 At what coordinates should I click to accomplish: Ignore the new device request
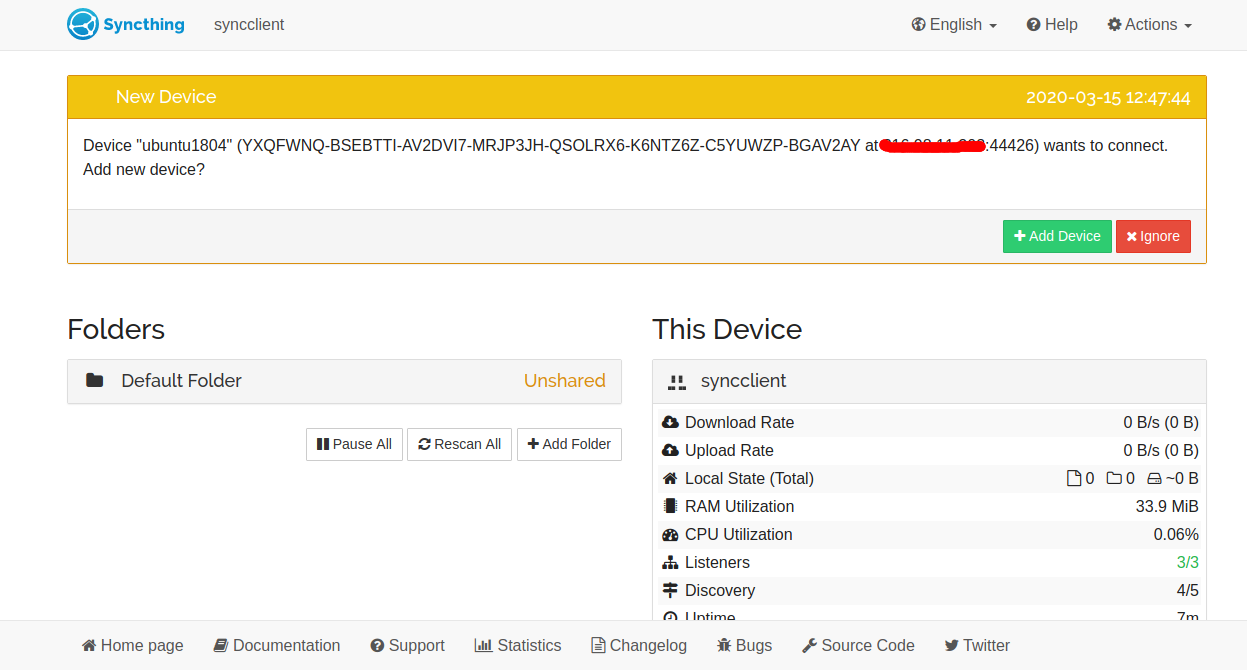pos(1153,236)
